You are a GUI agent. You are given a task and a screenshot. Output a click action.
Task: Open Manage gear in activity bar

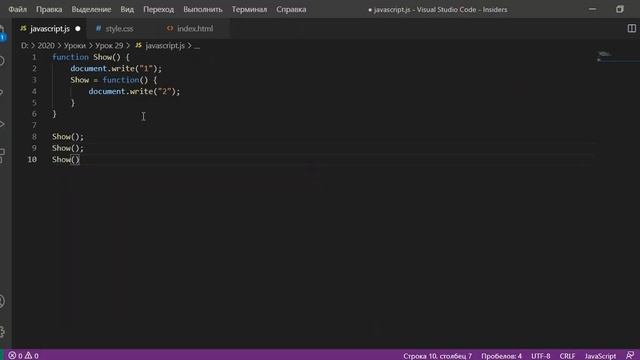point(2,331)
